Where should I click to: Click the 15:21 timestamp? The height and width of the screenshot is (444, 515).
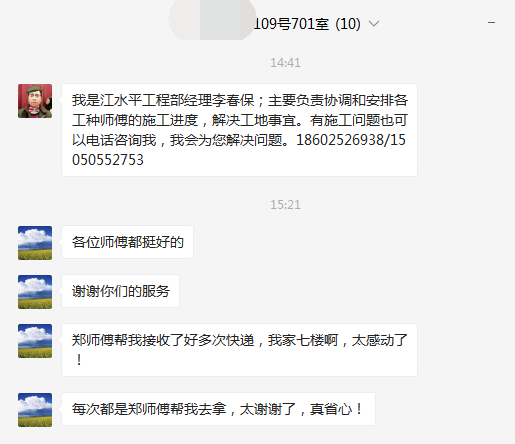pyautogui.click(x=285, y=205)
